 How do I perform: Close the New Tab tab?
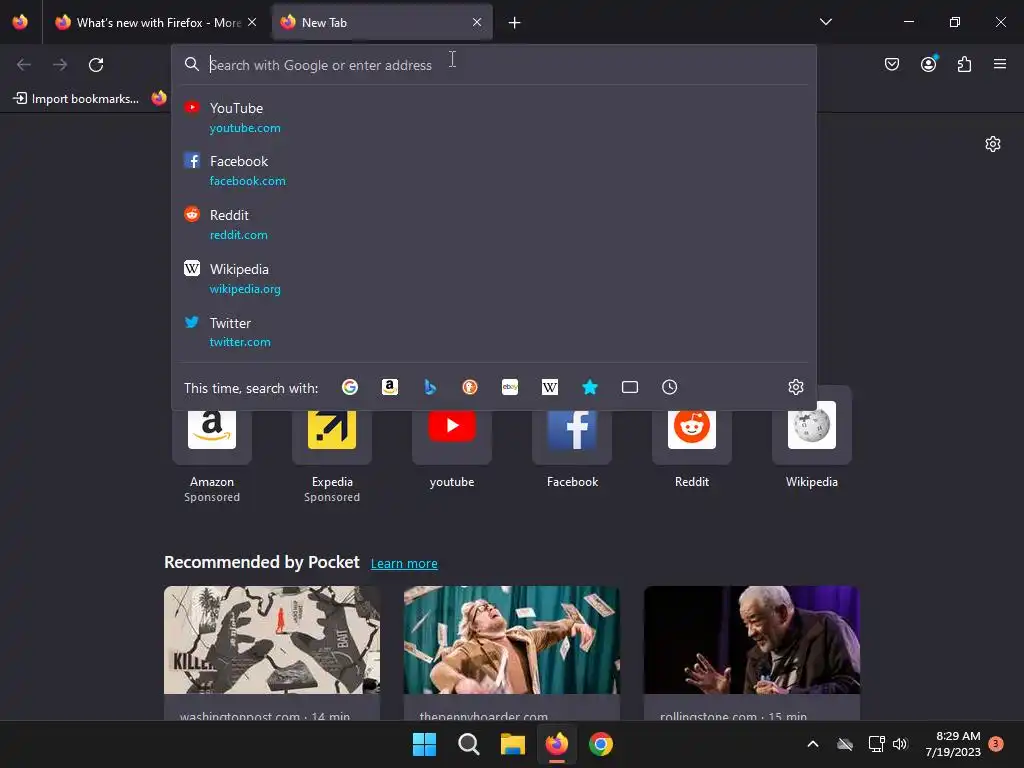[477, 22]
